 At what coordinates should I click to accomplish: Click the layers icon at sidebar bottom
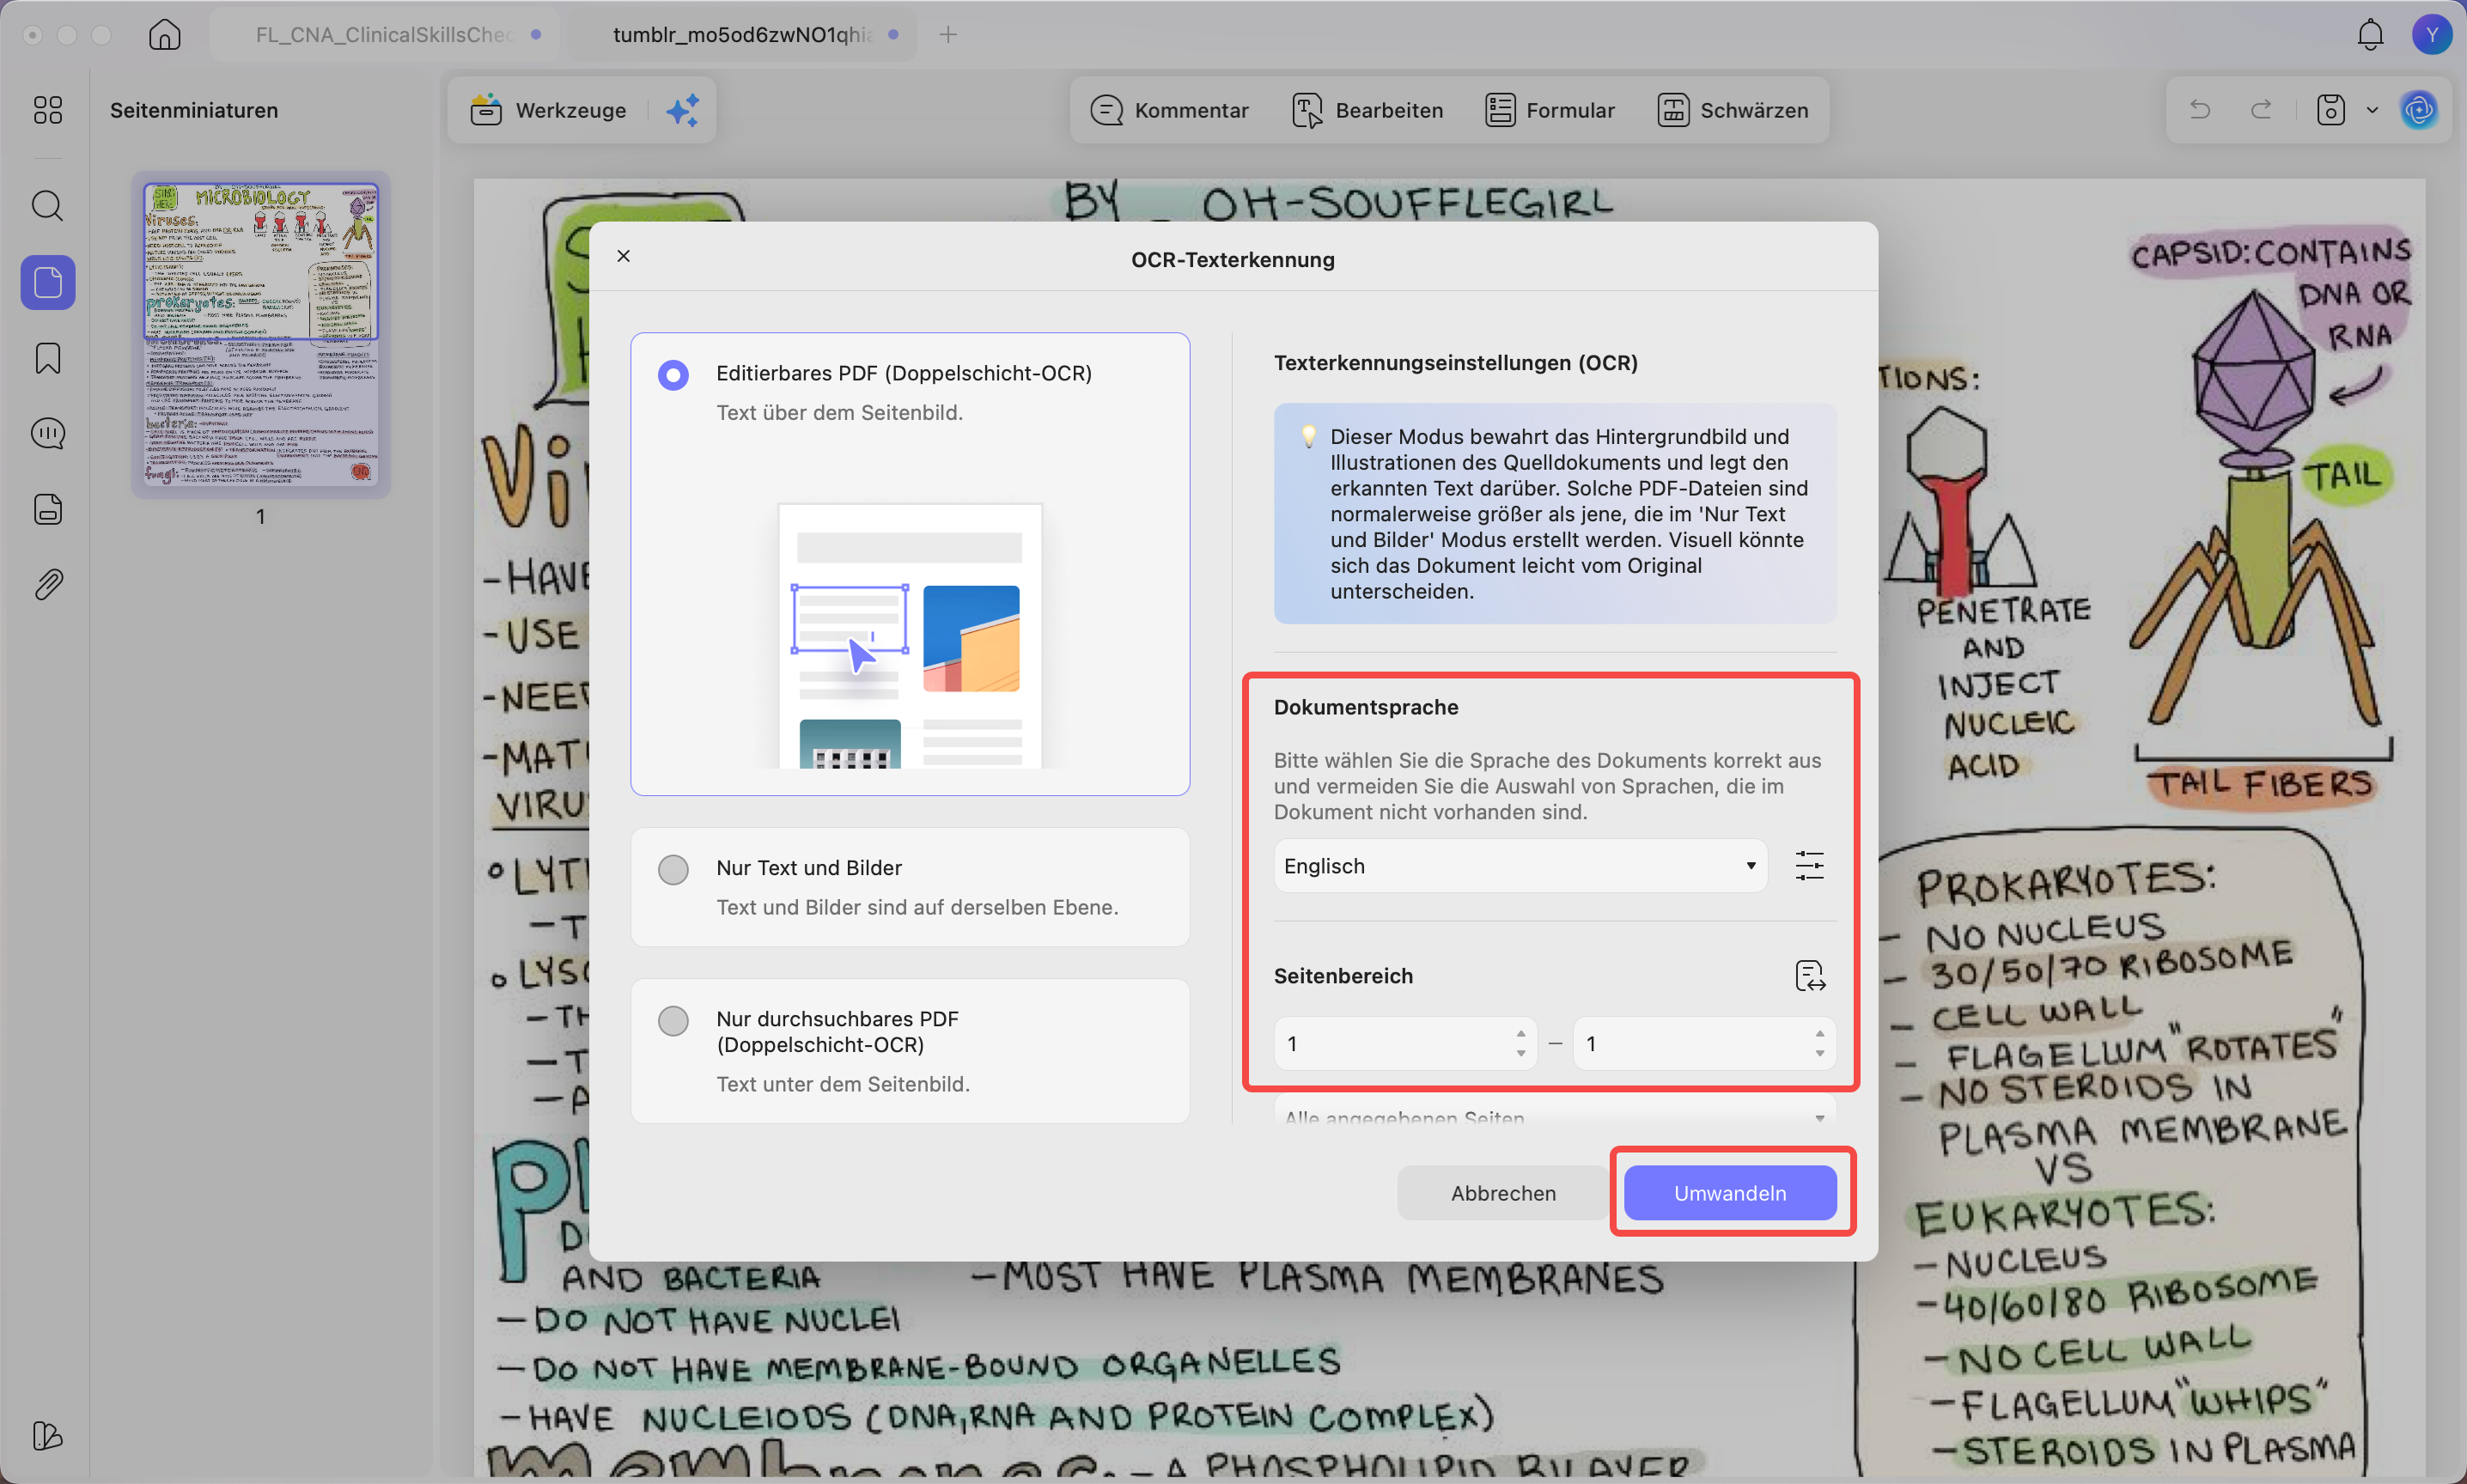(48, 1436)
